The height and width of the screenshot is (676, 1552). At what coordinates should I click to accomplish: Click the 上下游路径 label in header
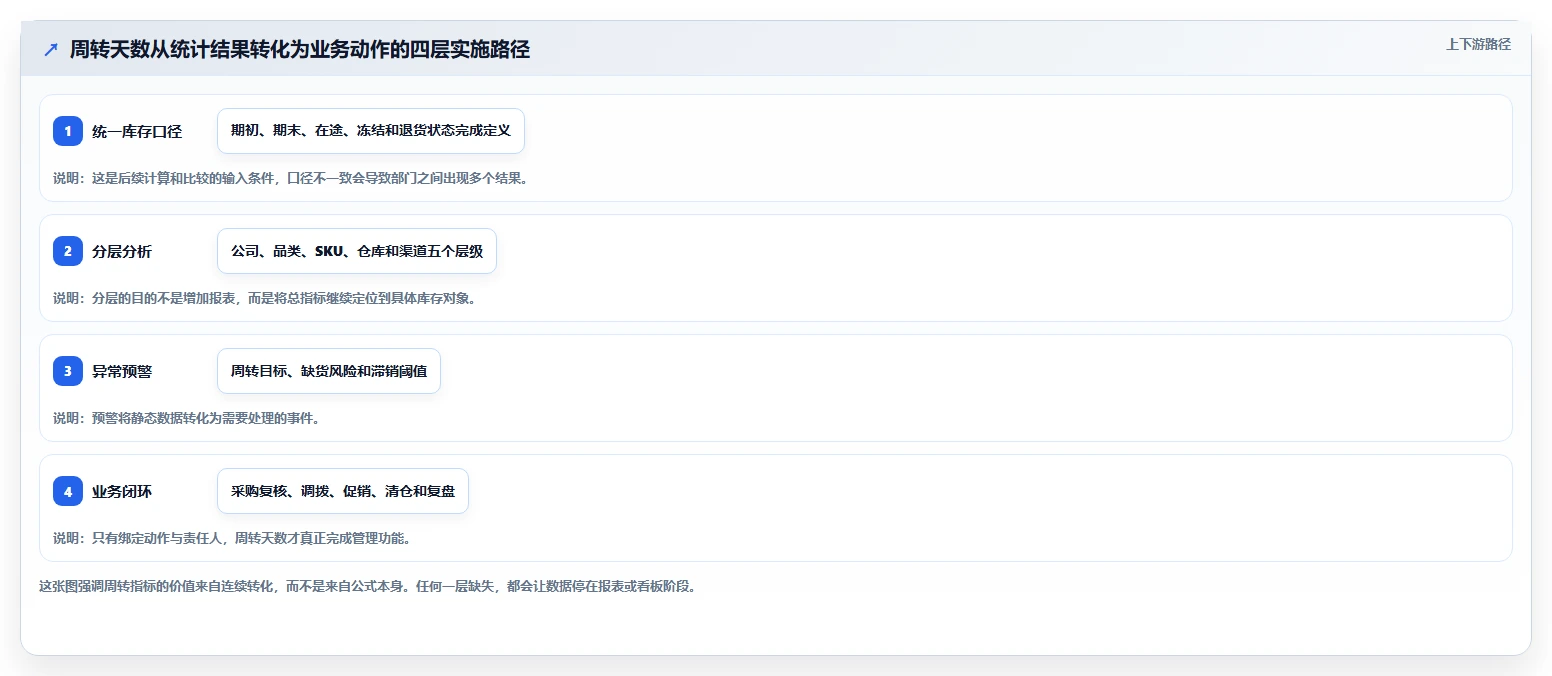[1478, 44]
